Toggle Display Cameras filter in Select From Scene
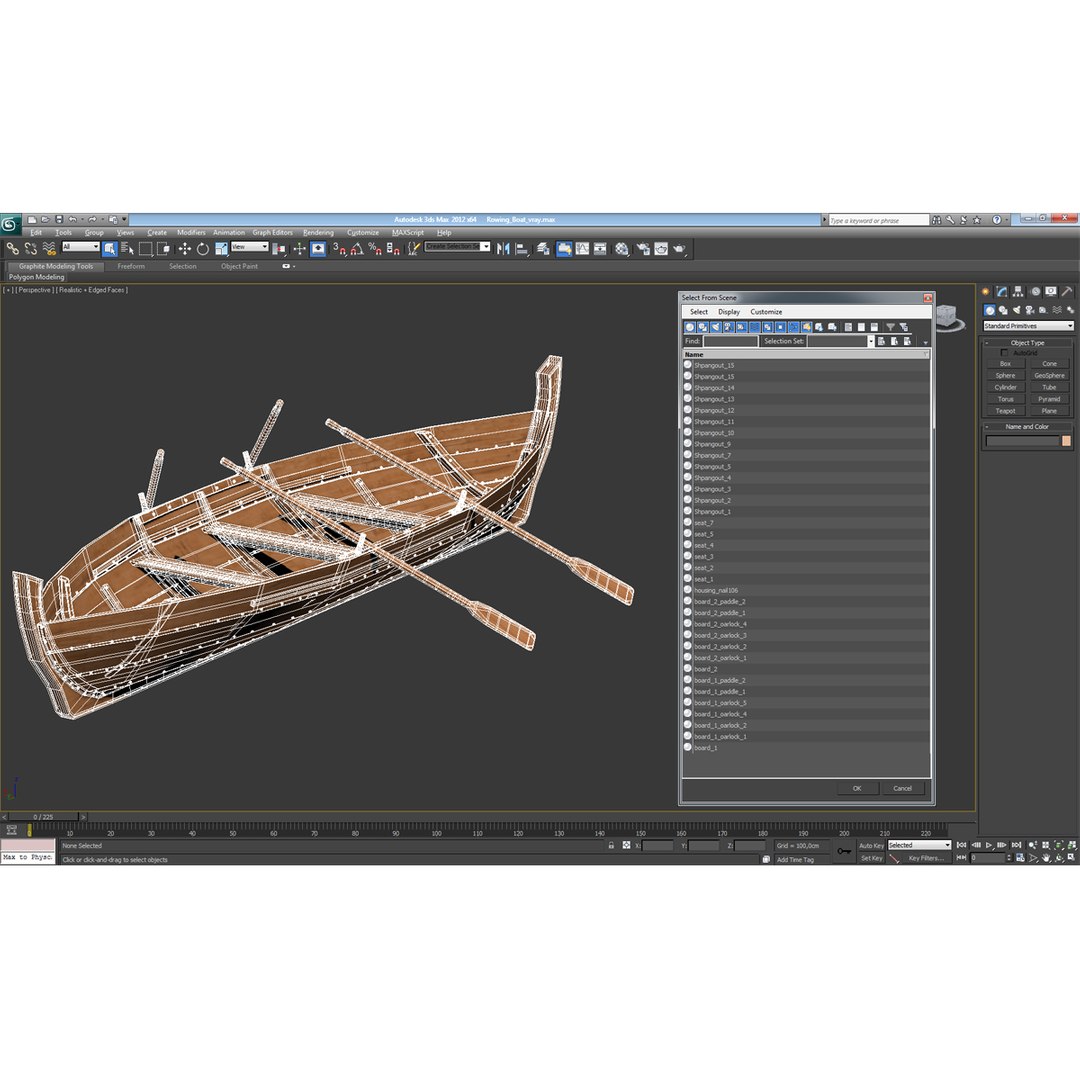 (x=729, y=327)
